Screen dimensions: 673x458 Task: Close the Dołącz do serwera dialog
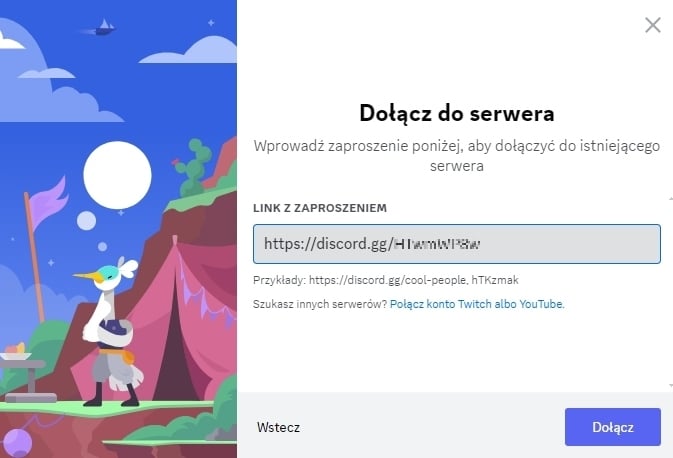[x=652, y=25]
